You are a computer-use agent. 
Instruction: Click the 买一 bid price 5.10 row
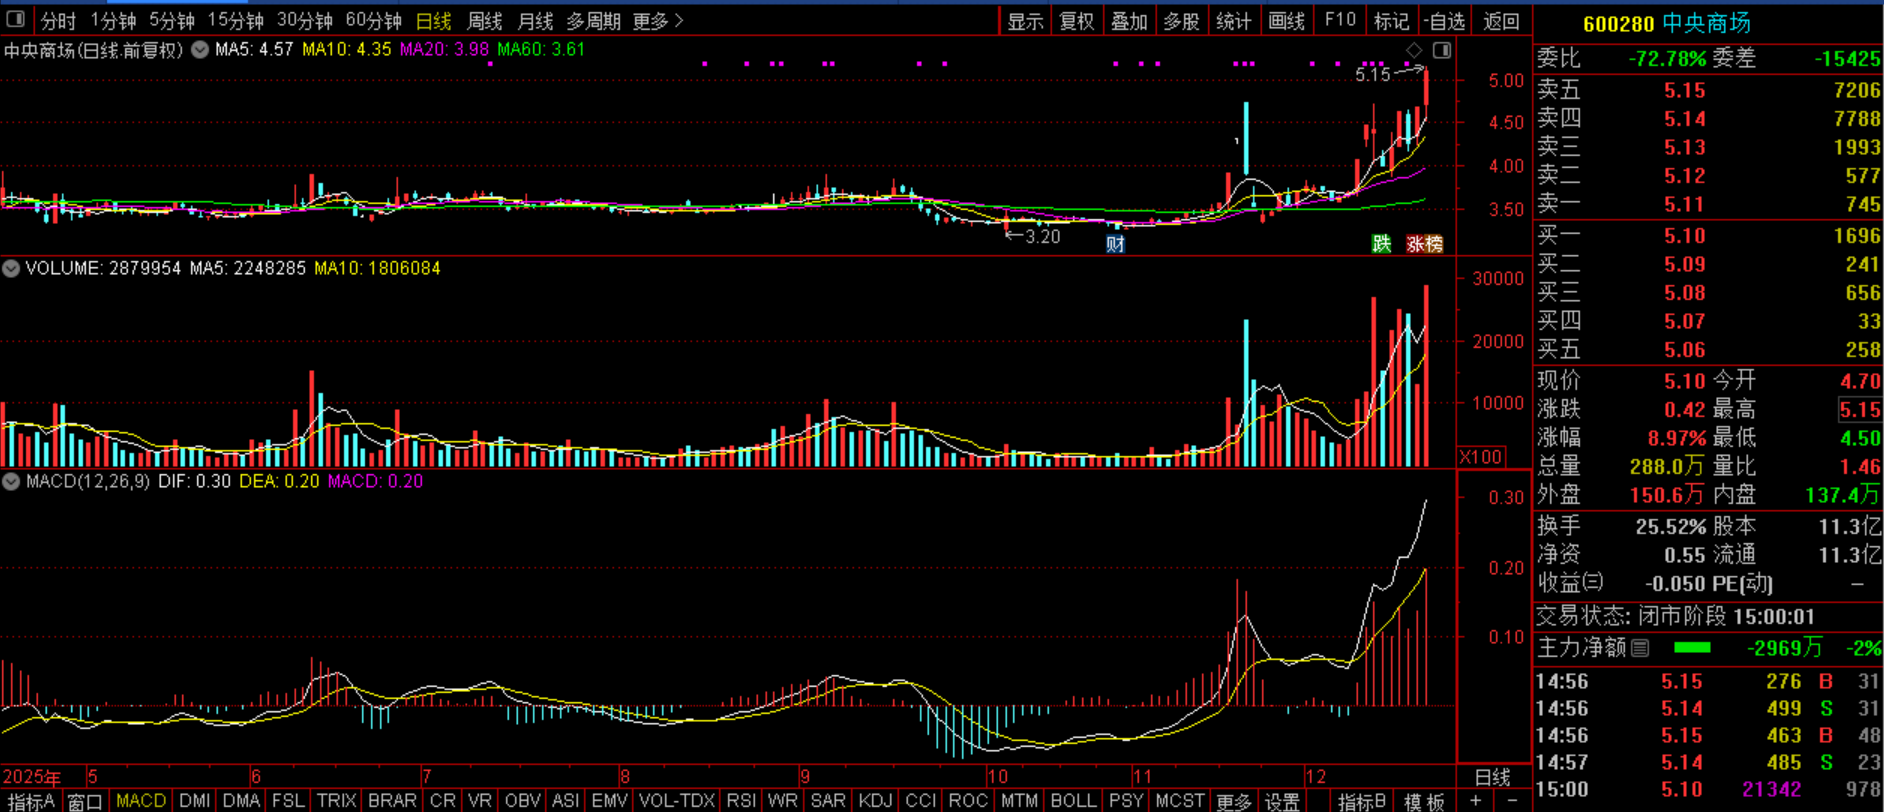pyautogui.click(x=1709, y=236)
